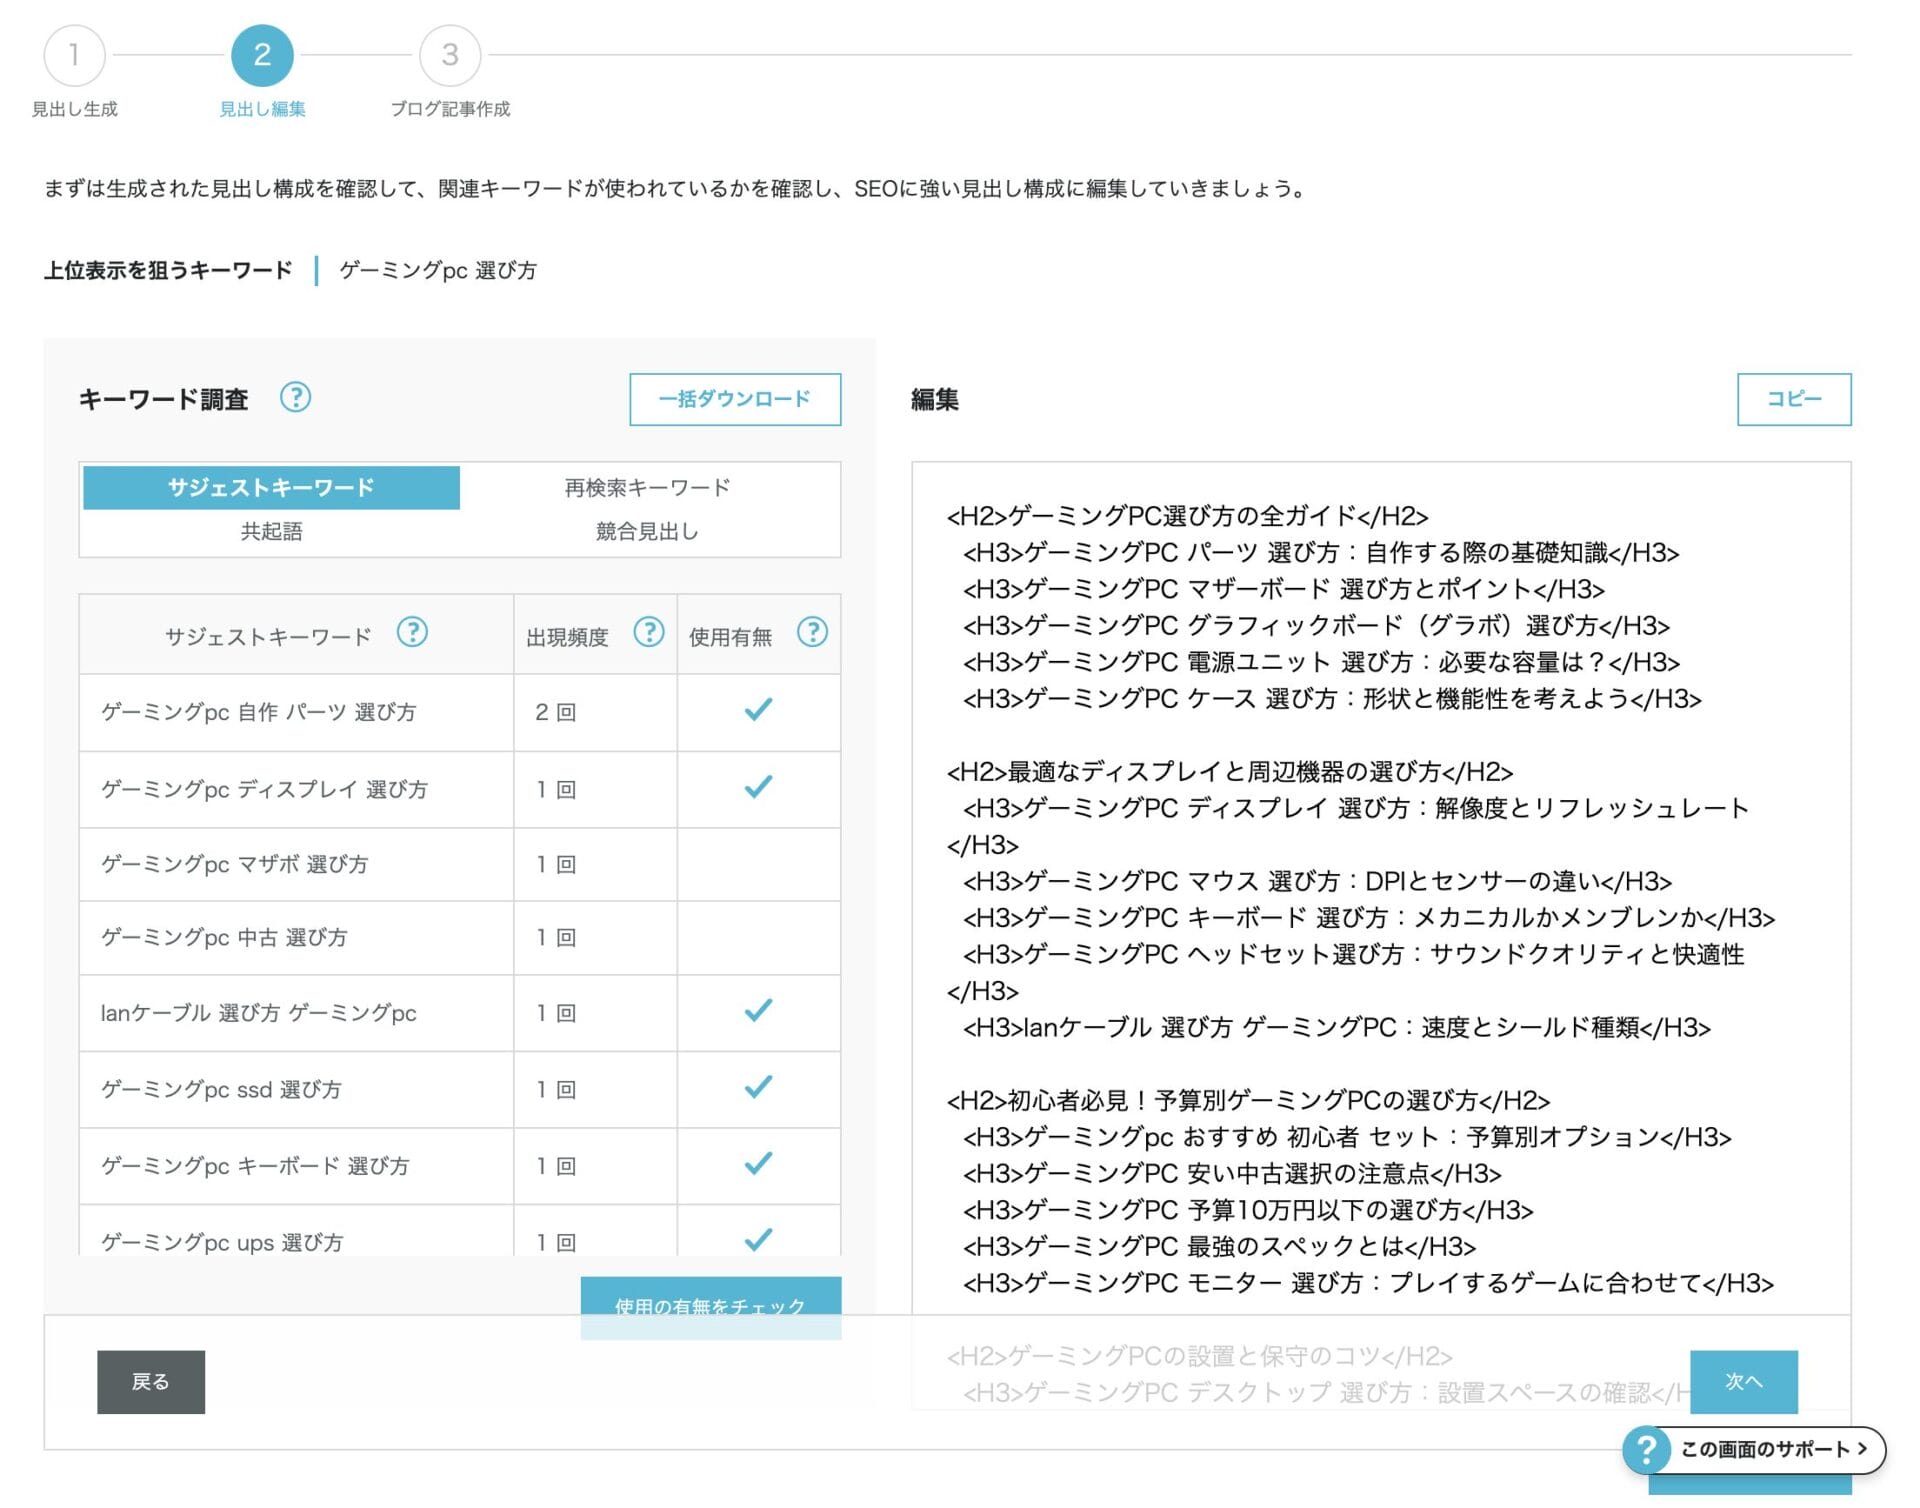Open the 共起語 tab
This screenshot has height=1508, width=1920.
[271, 532]
